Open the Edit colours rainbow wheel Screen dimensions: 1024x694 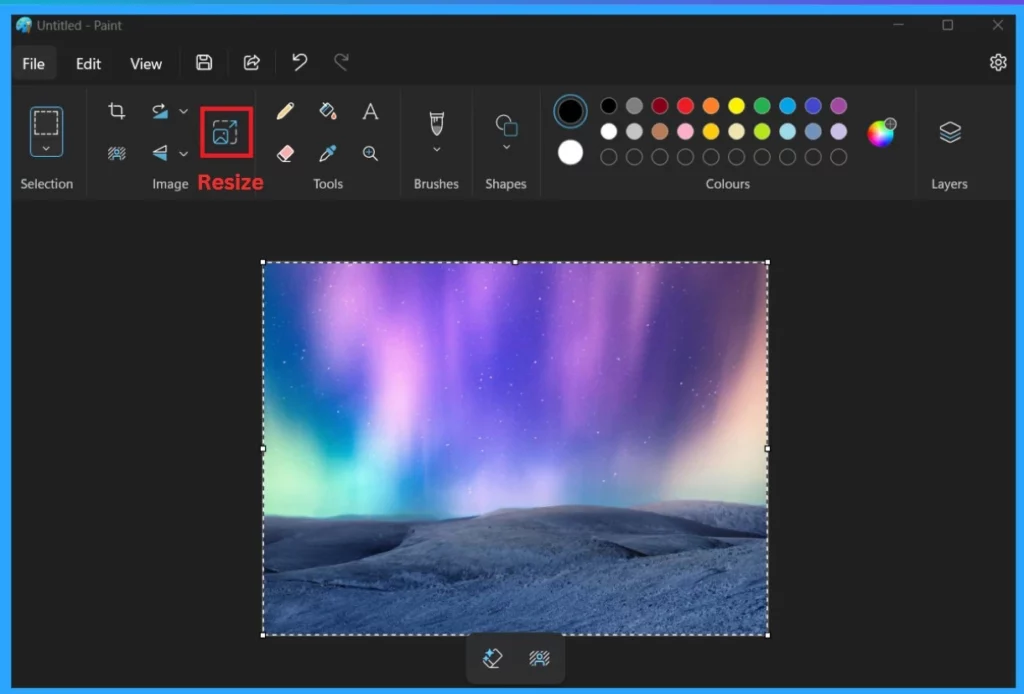(880, 133)
